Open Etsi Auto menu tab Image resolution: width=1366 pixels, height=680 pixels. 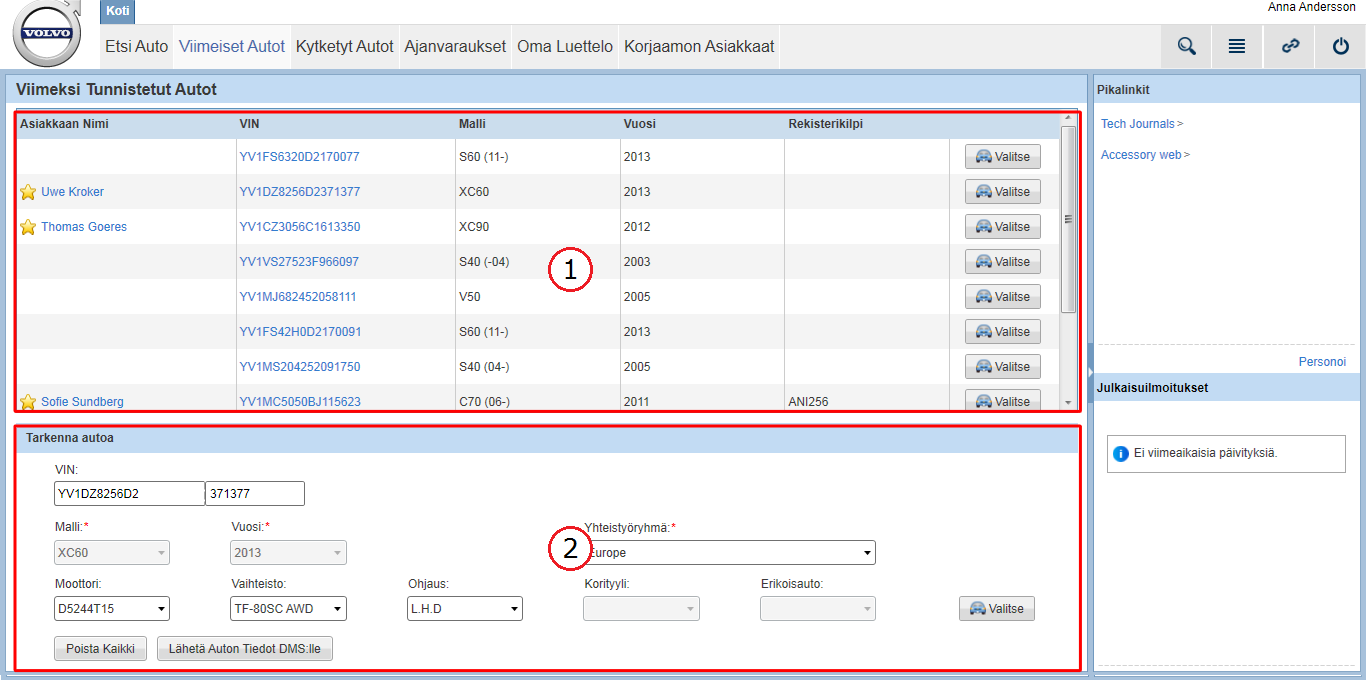(137, 46)
